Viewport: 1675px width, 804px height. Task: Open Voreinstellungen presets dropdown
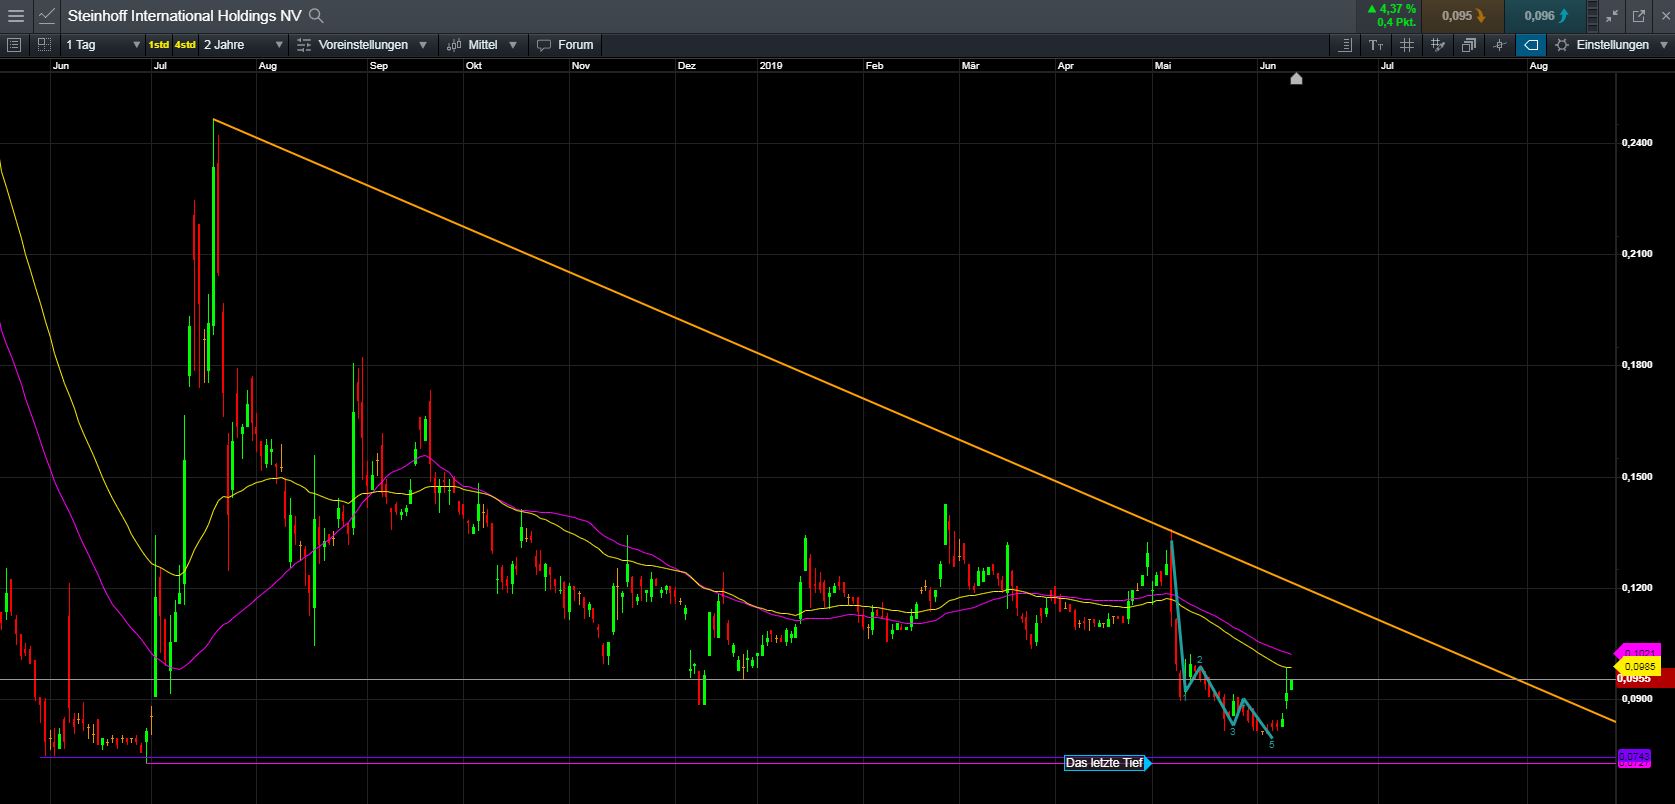363,45
